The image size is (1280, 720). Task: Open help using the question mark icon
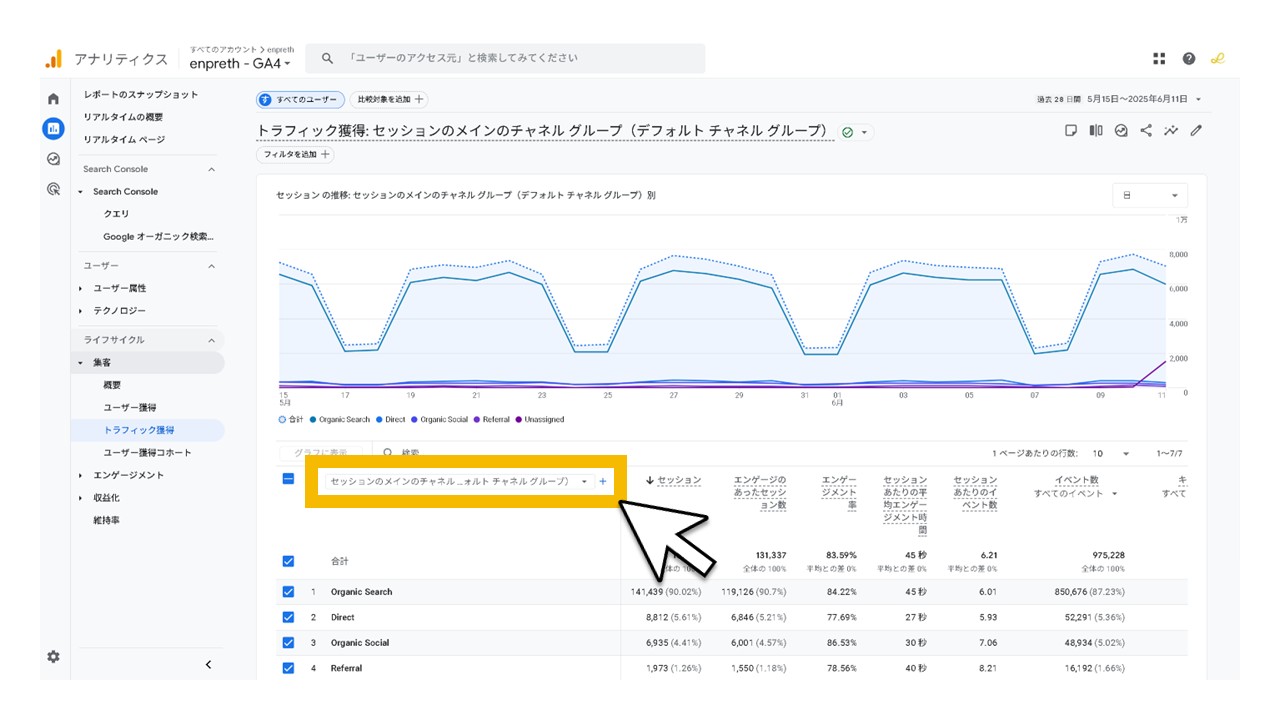pos(1188,58)
